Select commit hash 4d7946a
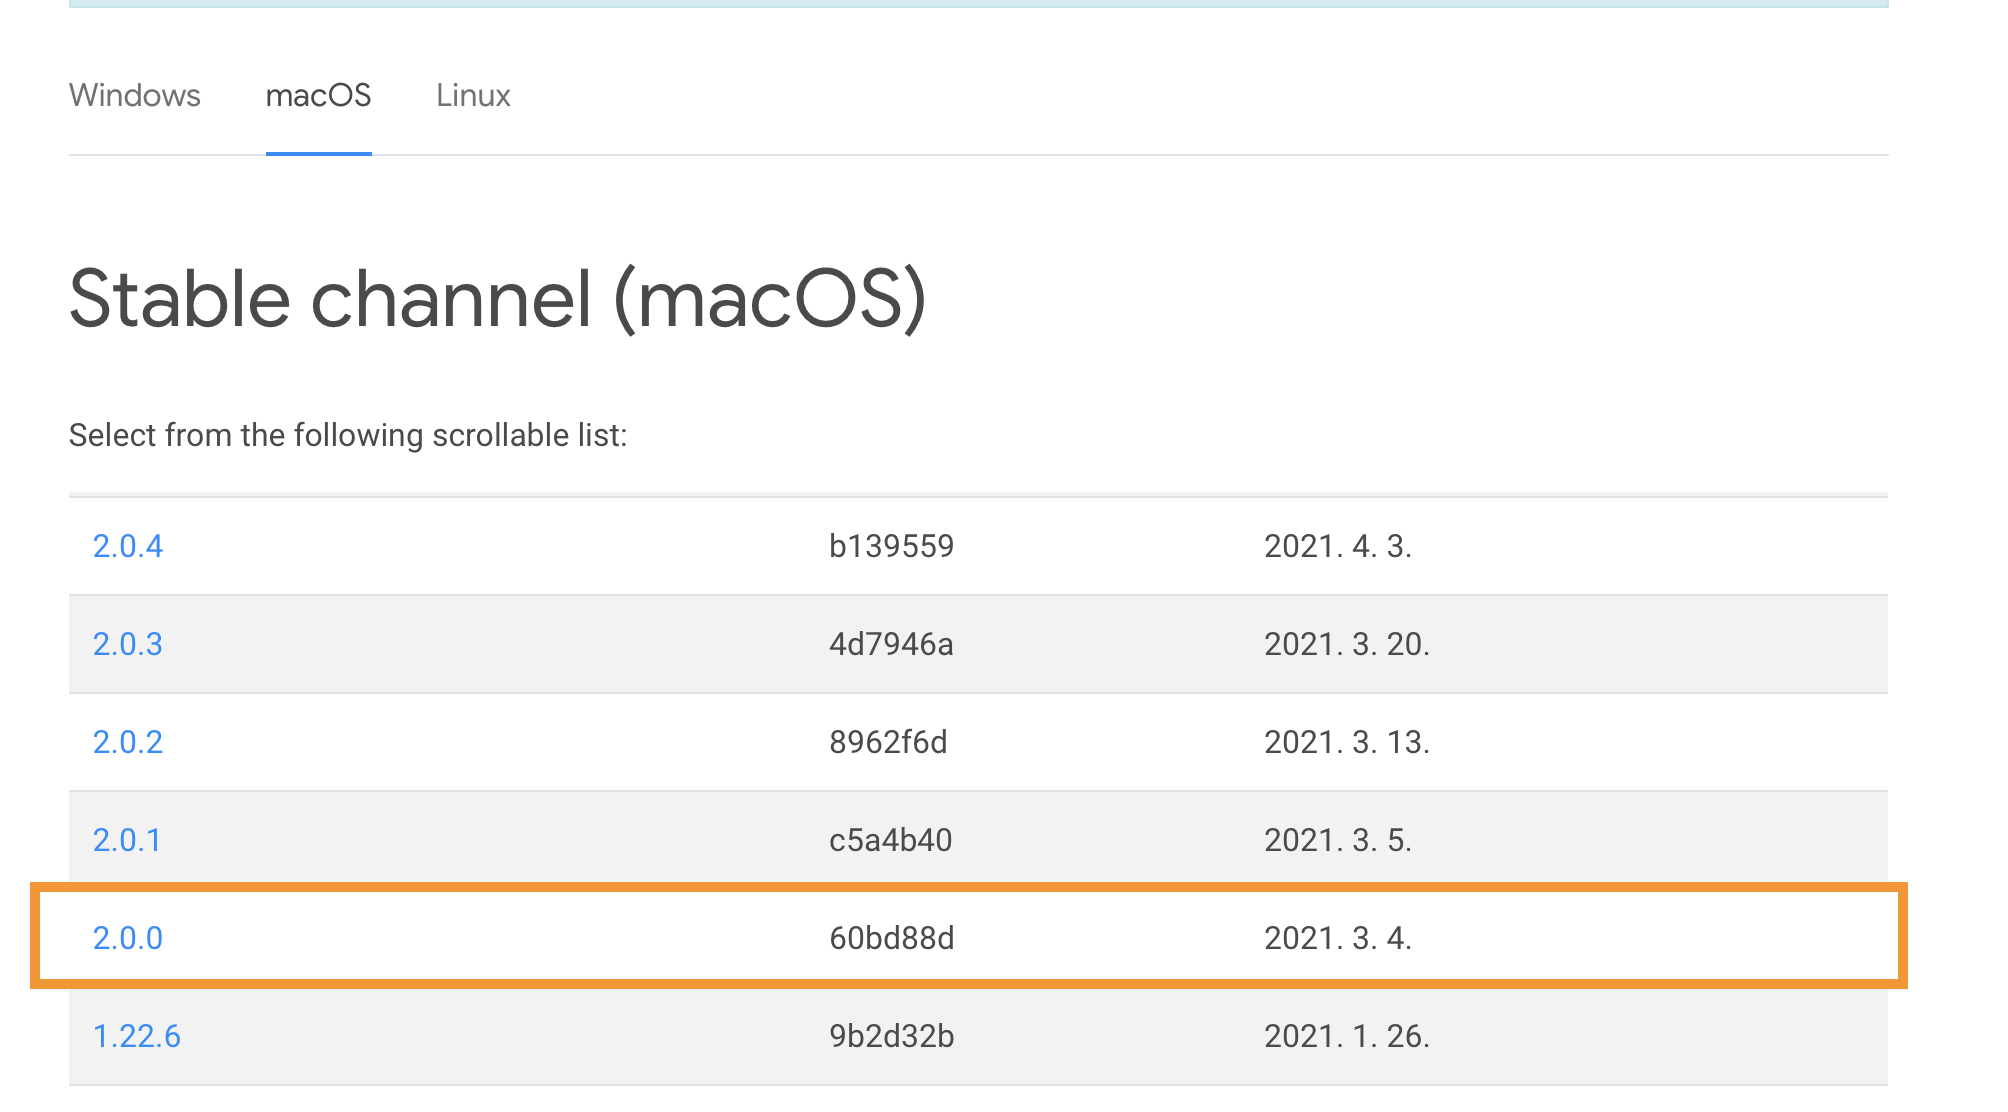This screenshot has height=1112, width=2008. (891, 644)
